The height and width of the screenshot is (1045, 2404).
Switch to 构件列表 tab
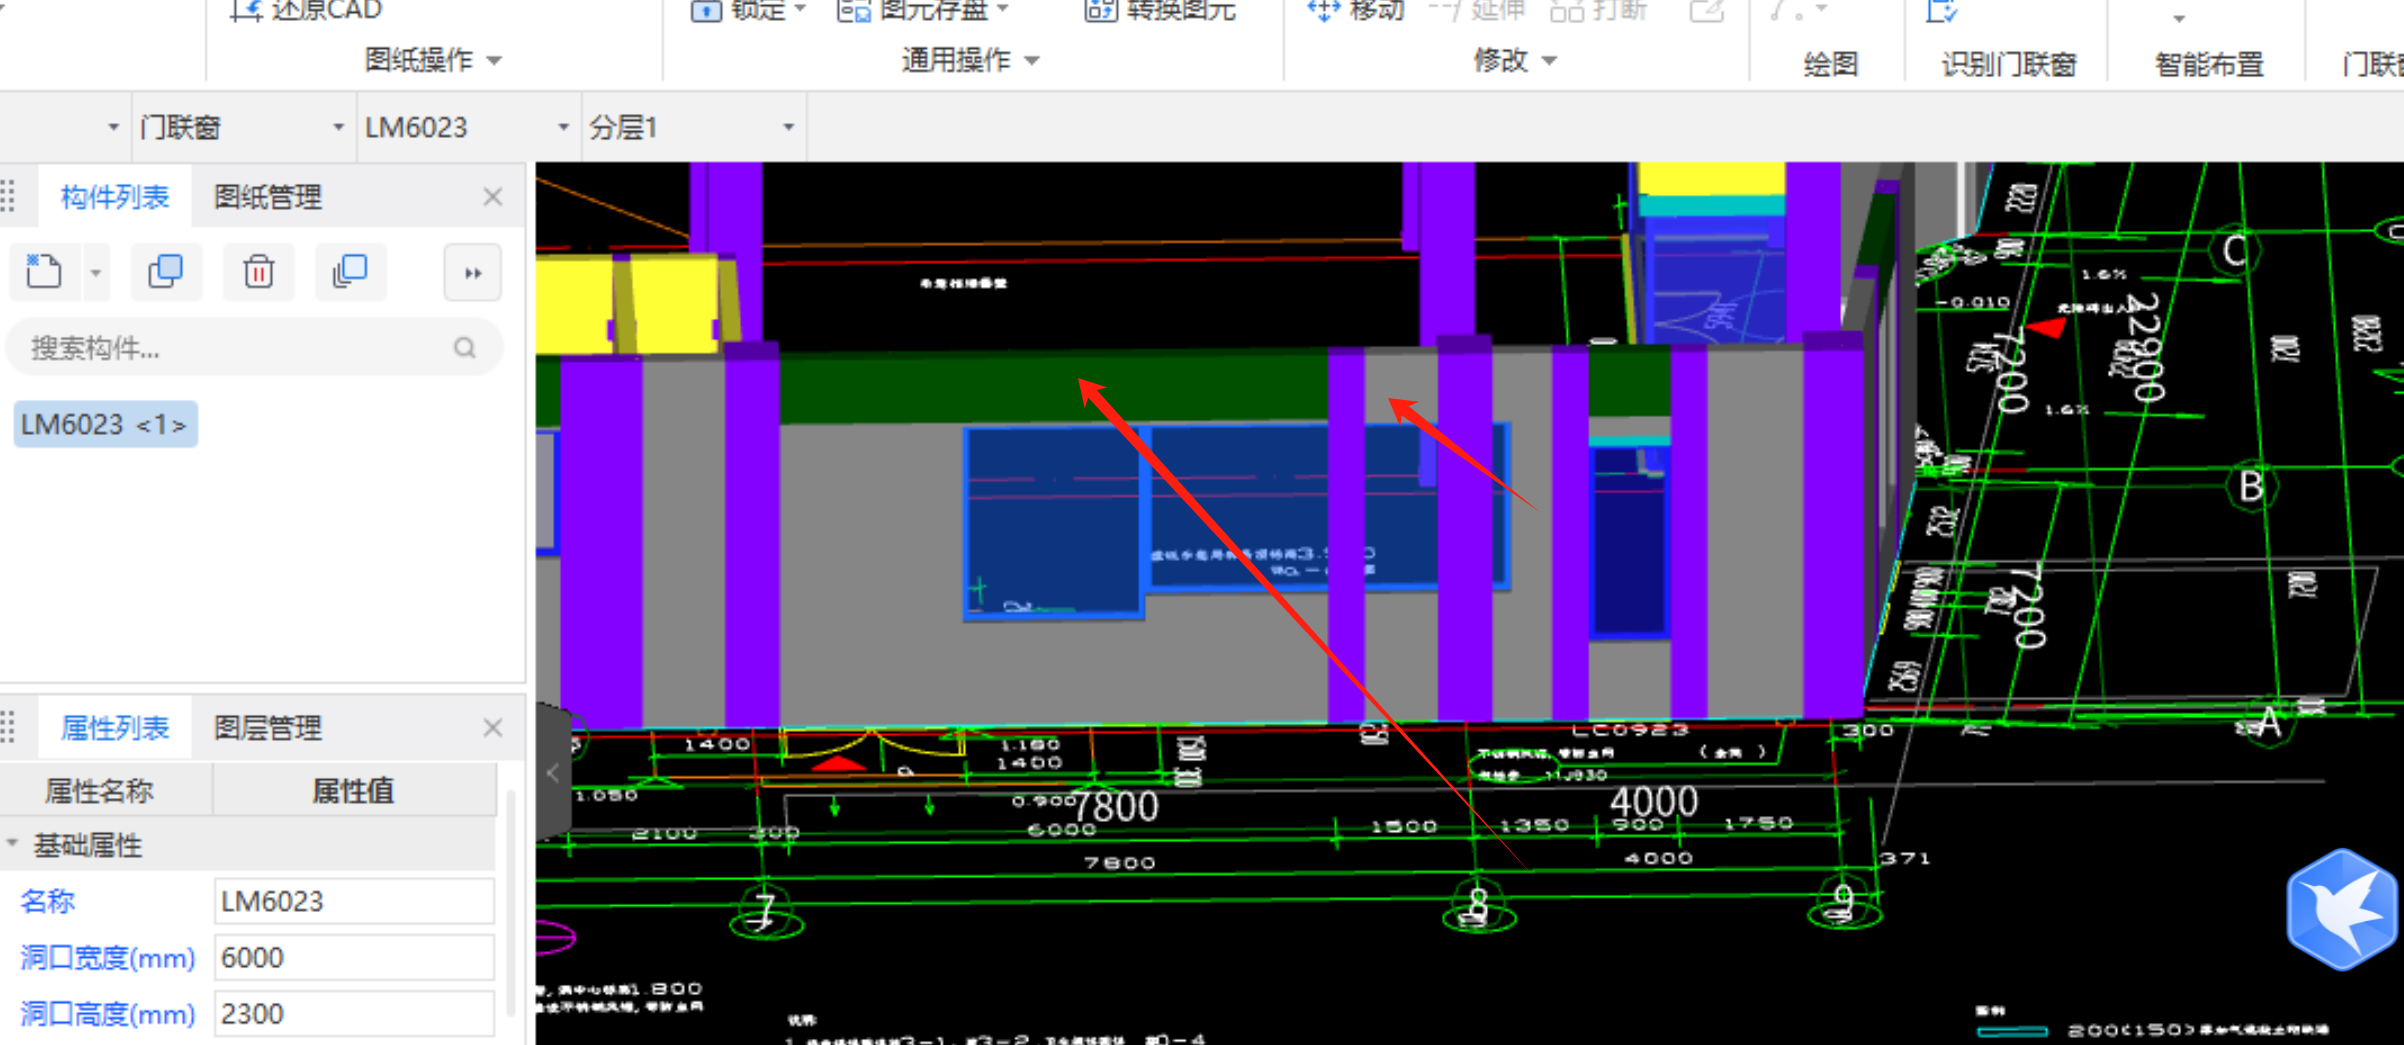[x=114, y=197]
